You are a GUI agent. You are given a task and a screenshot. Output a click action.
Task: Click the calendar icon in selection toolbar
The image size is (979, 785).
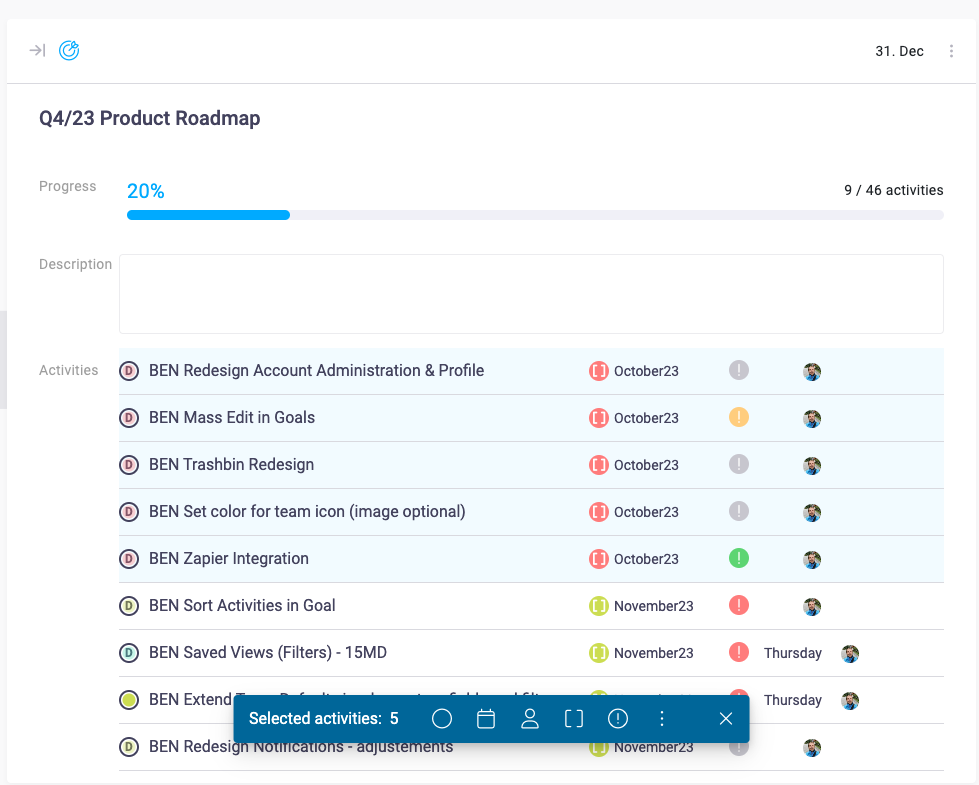(486, 719)
